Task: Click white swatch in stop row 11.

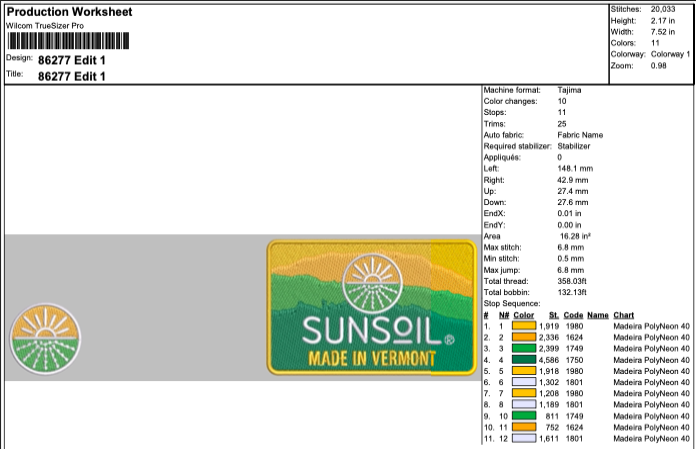Action: [524, 438]
